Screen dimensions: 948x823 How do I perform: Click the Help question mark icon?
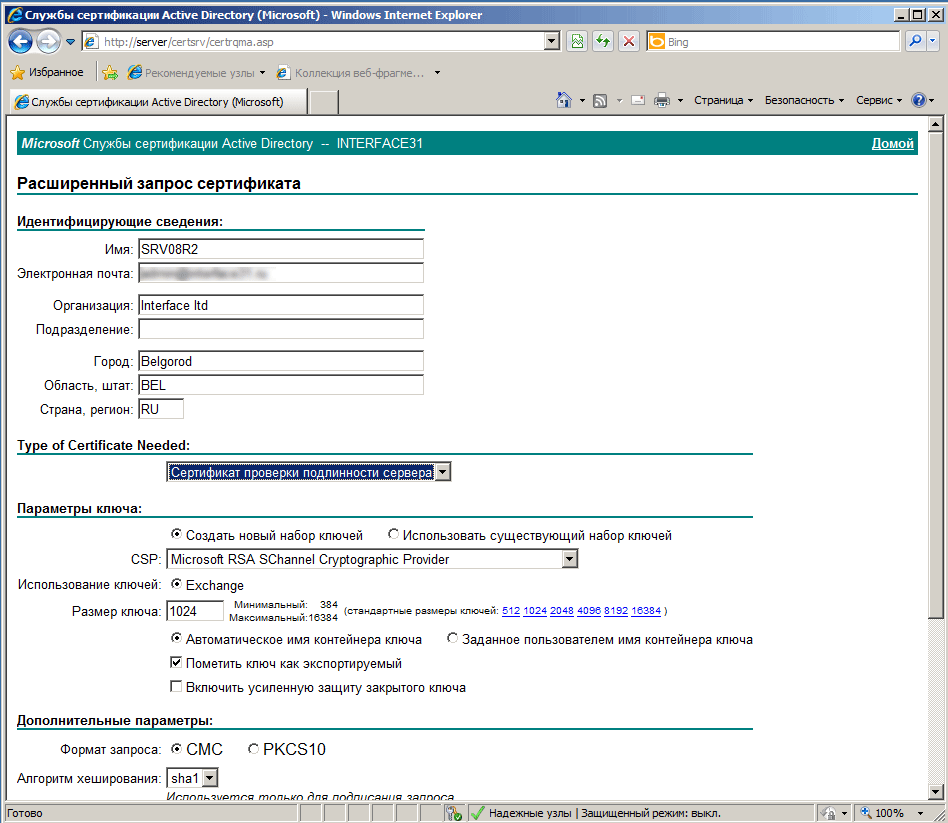918,100
